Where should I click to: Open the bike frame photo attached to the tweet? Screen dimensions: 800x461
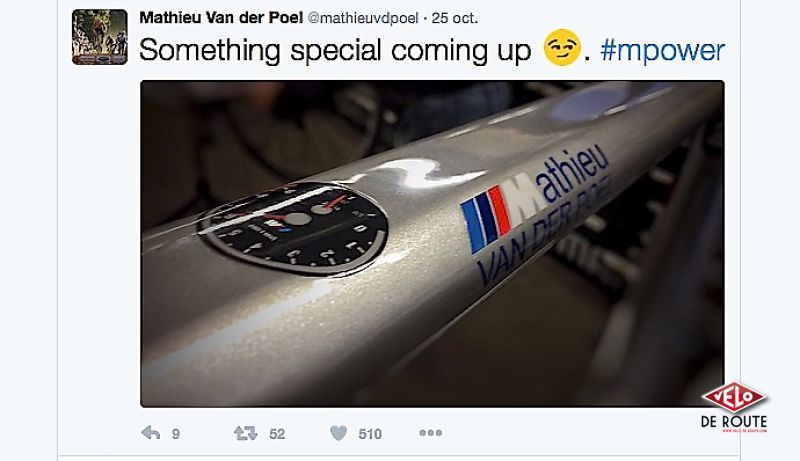[x=432, y=243]
